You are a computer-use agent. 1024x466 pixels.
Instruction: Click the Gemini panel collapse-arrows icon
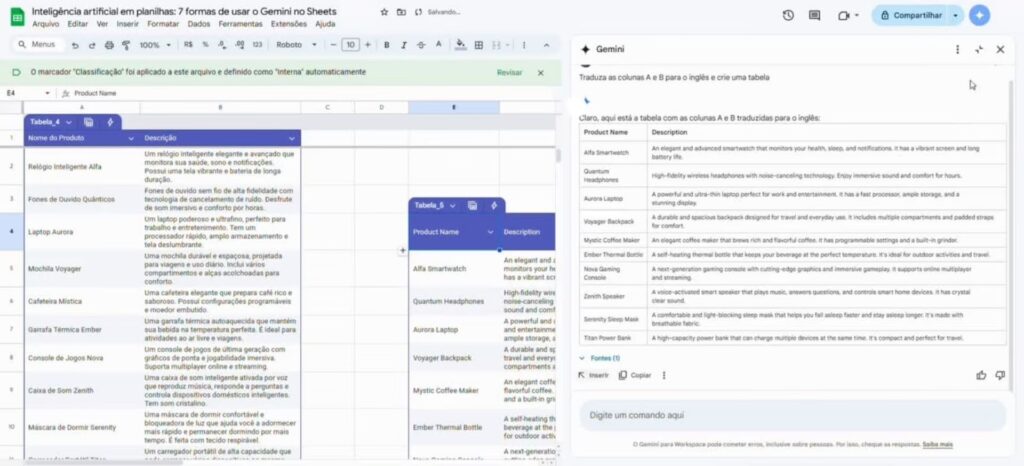point(978,50)
